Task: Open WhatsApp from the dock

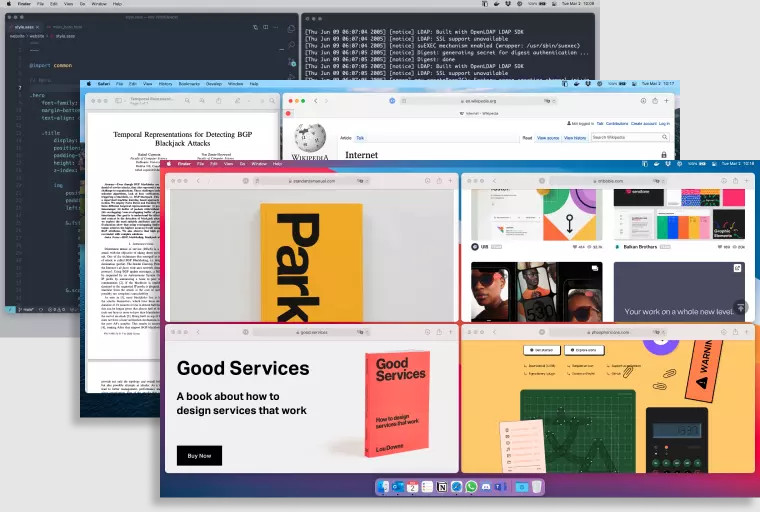Action: (x=471, y=487)
